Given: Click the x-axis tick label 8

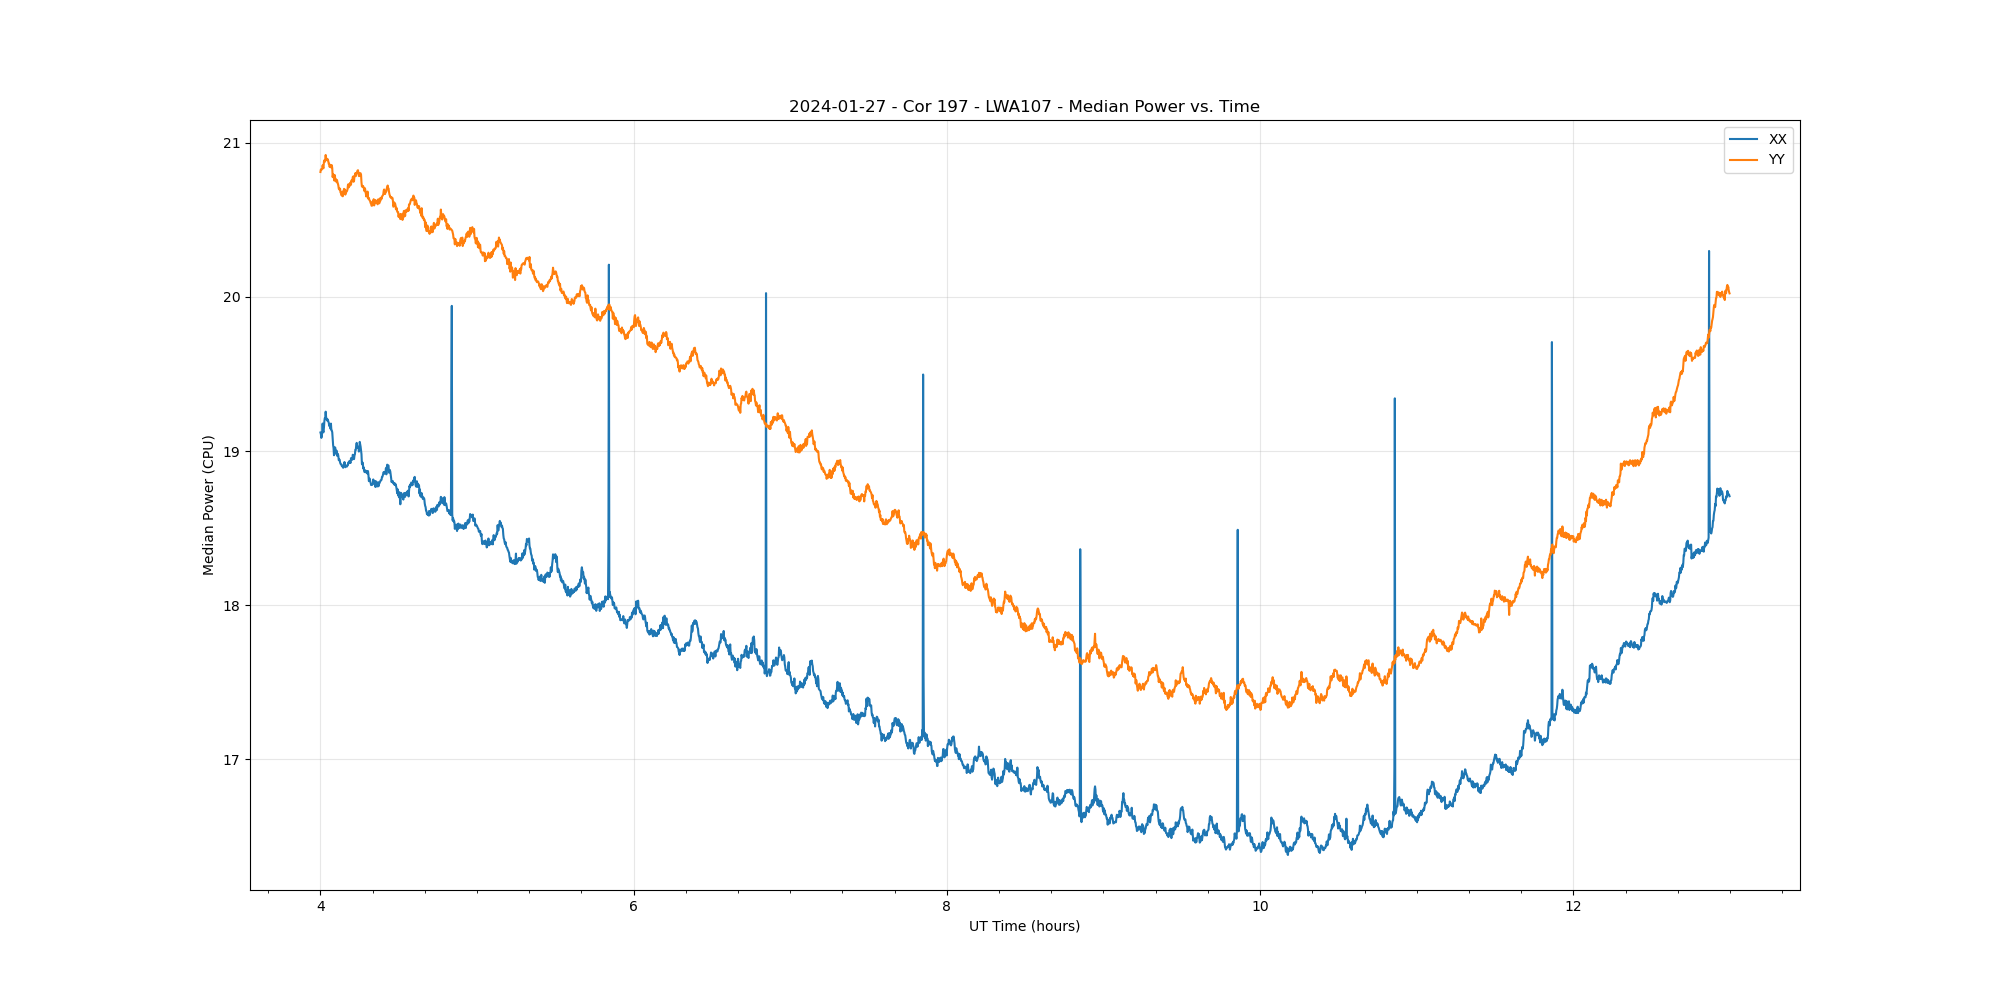Looking at the screenshot, I should [947, 907].
